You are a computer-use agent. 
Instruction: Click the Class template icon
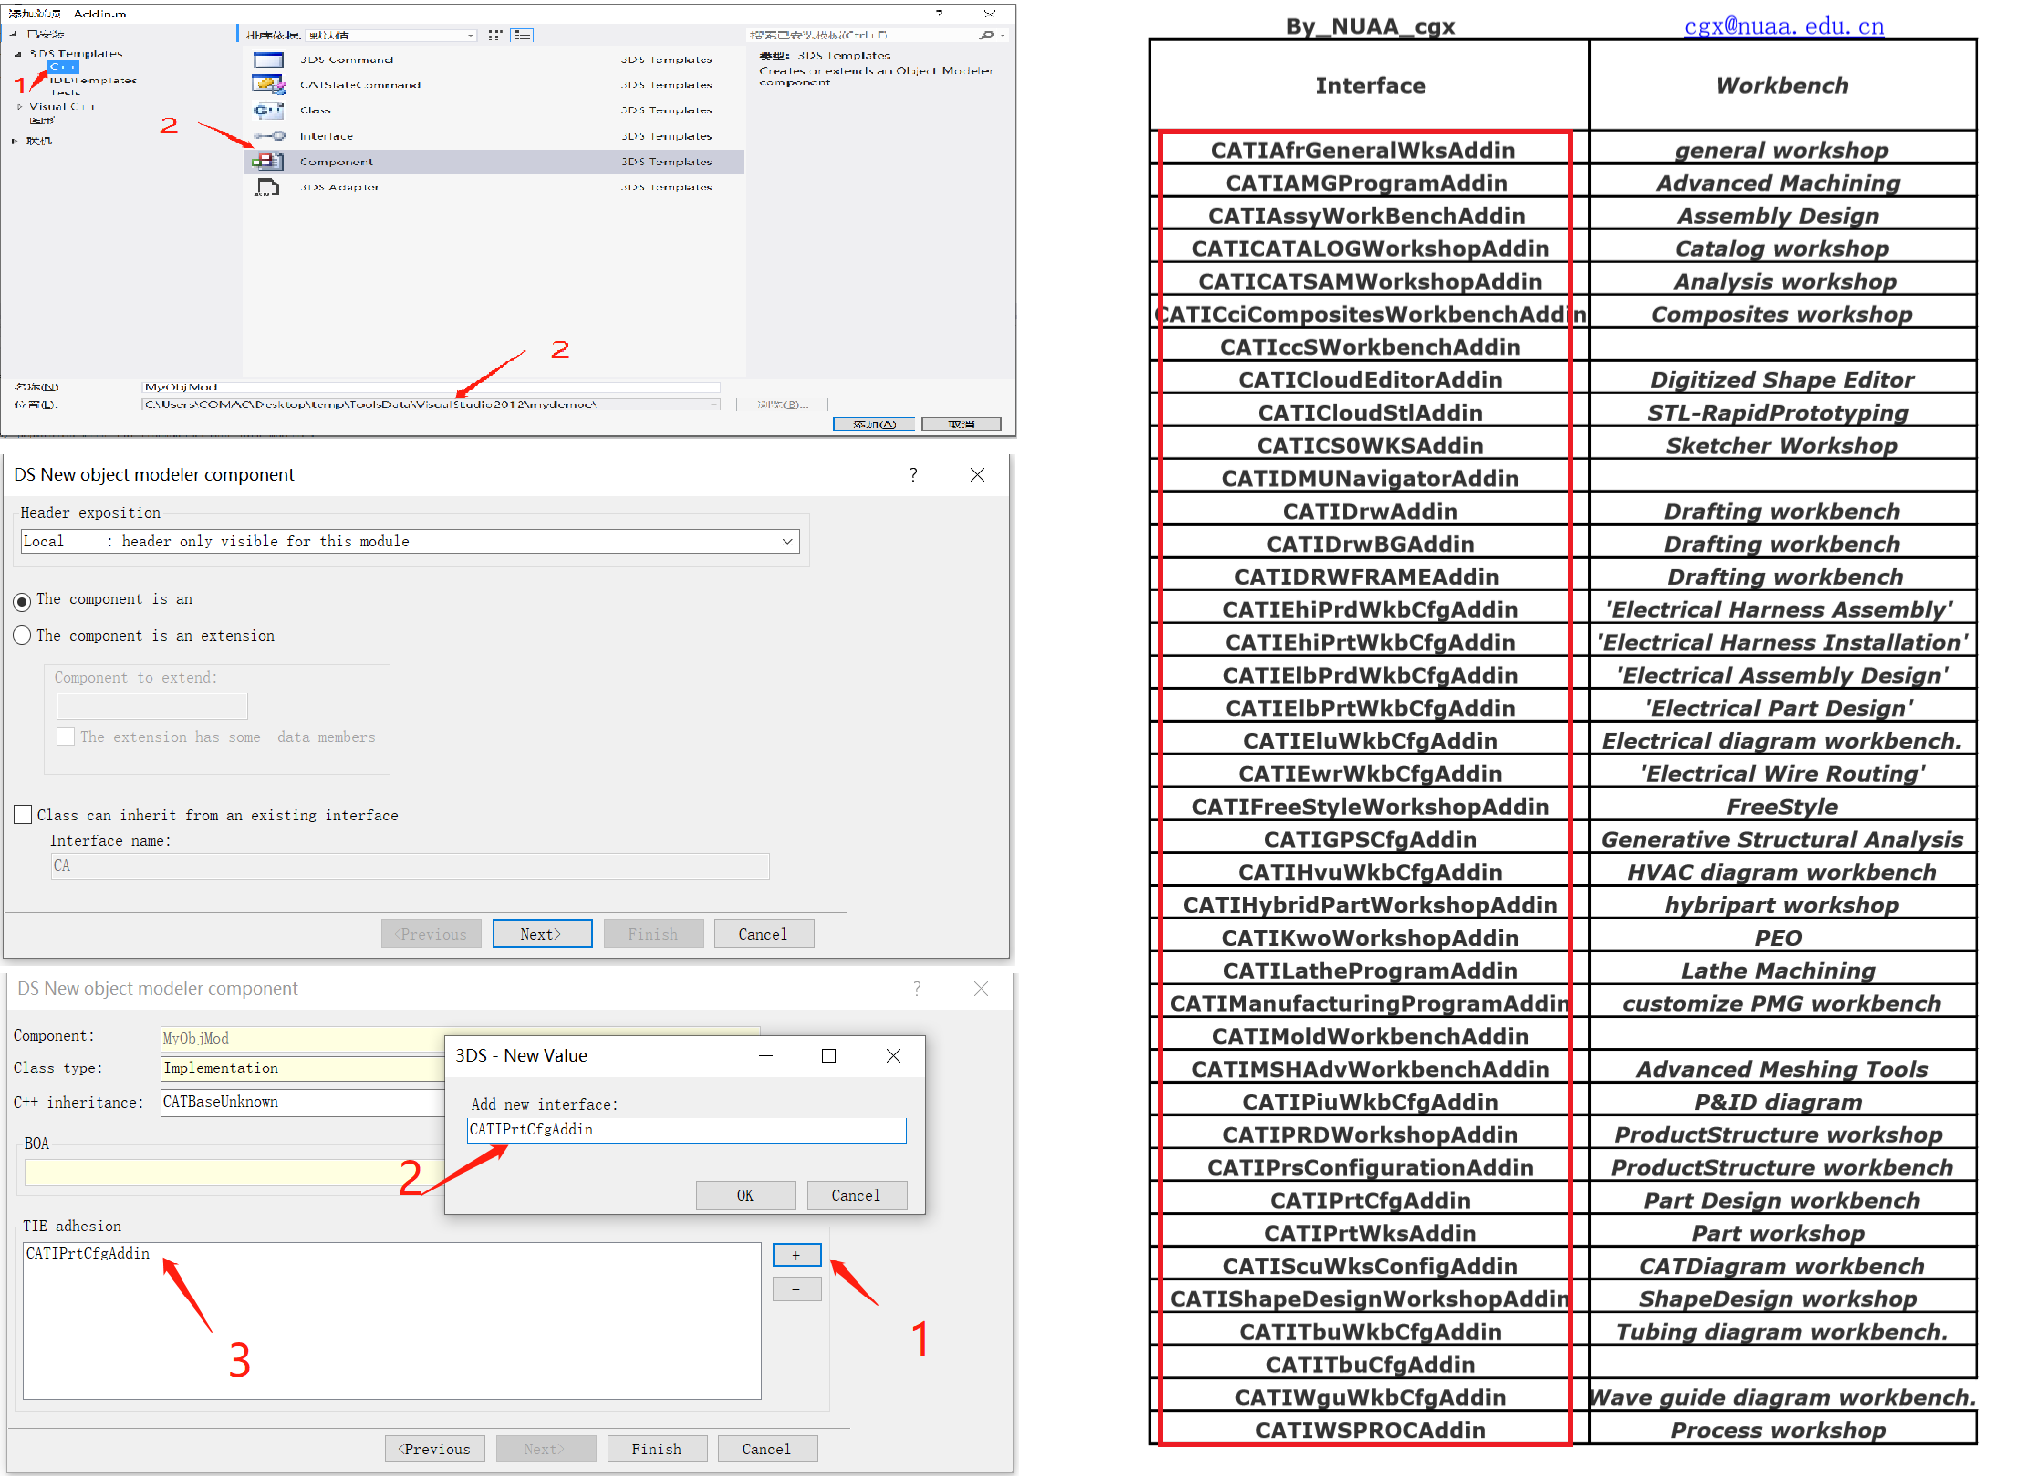[x=268, y=110]
